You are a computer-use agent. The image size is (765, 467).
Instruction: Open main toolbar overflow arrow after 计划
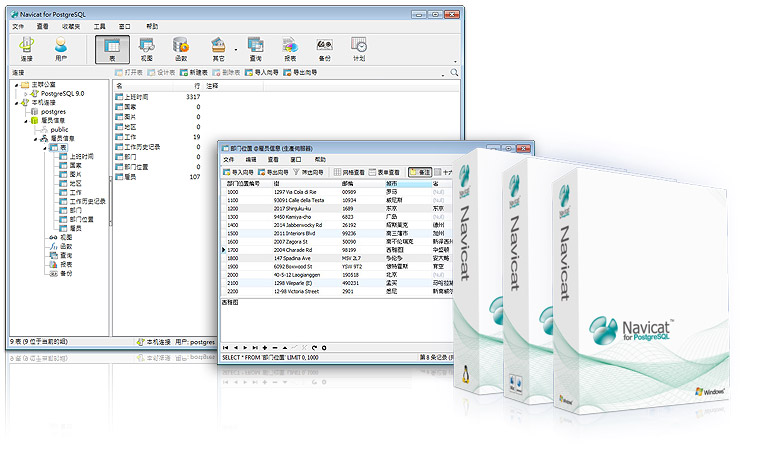coord(455,61)
